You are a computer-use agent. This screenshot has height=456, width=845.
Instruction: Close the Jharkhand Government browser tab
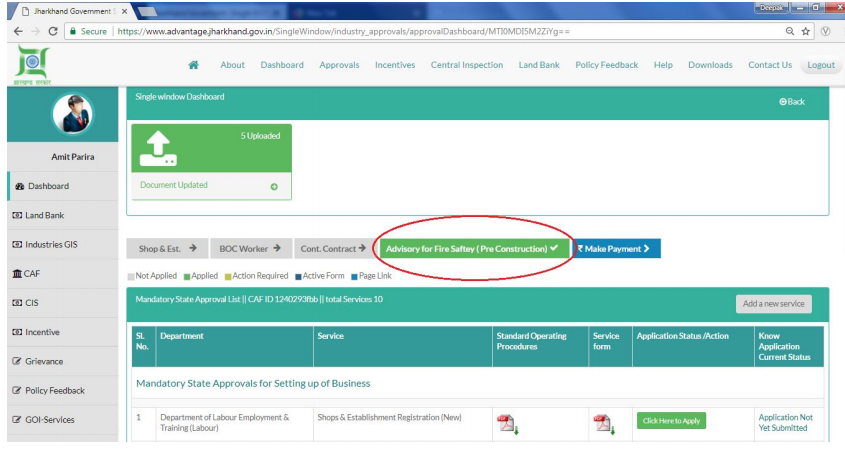tap(124, 11)
